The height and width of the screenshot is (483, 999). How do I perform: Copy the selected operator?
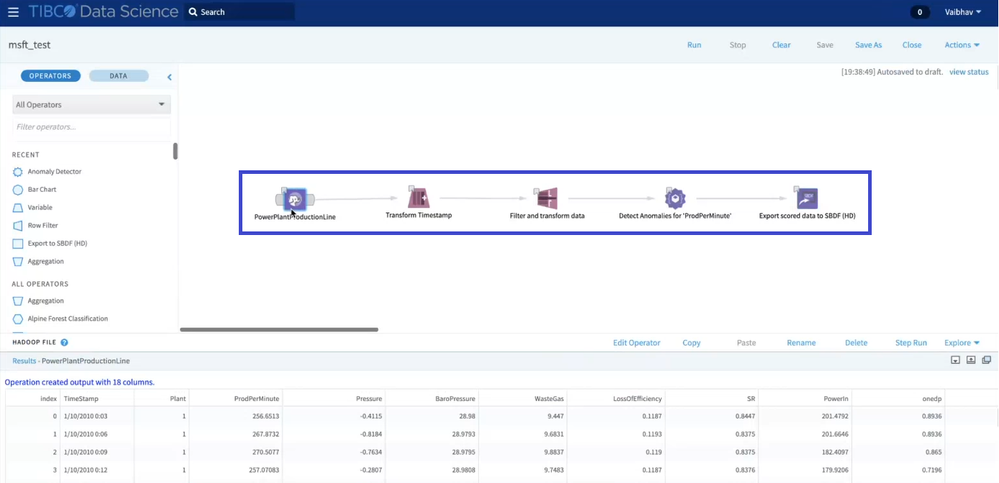pyautogui.click(x=691, y=343)
